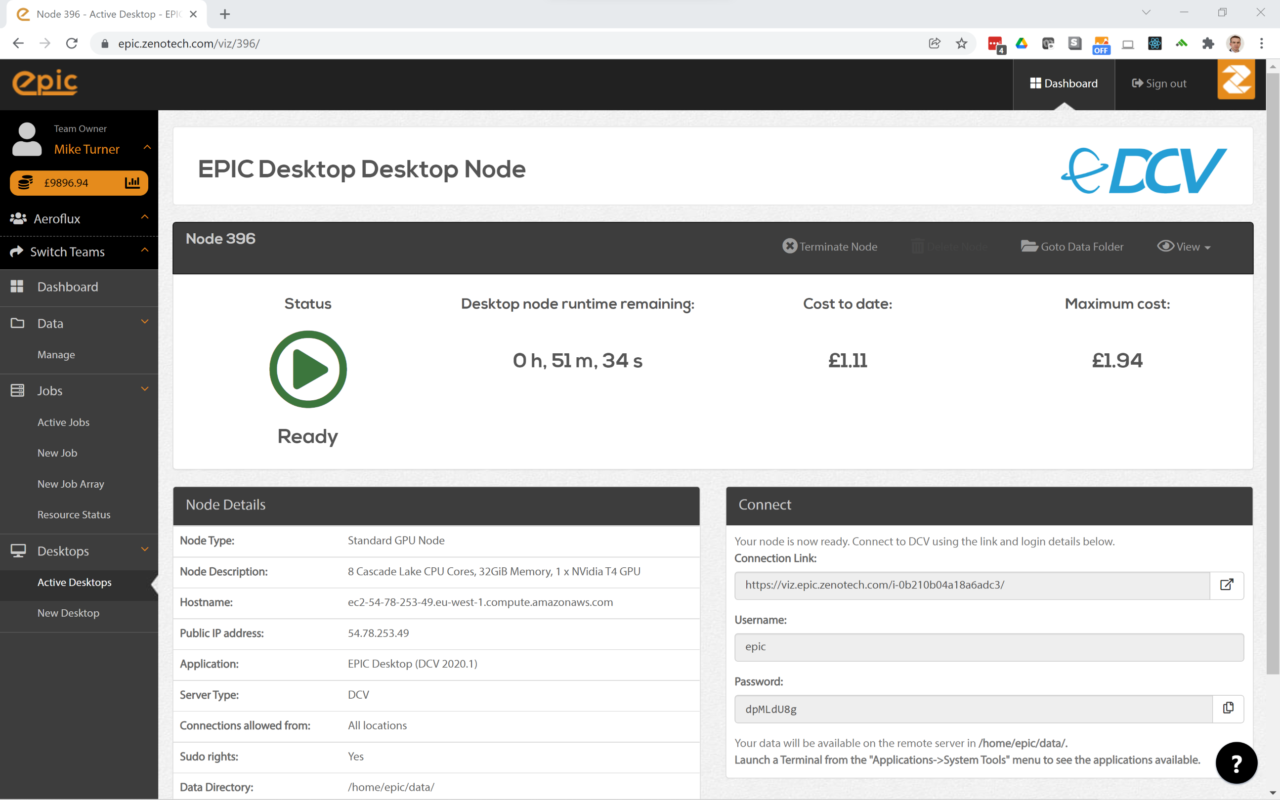Click the balance chart icon
The height and width of the screenshot is (800, 1280).
pos(132,183)
